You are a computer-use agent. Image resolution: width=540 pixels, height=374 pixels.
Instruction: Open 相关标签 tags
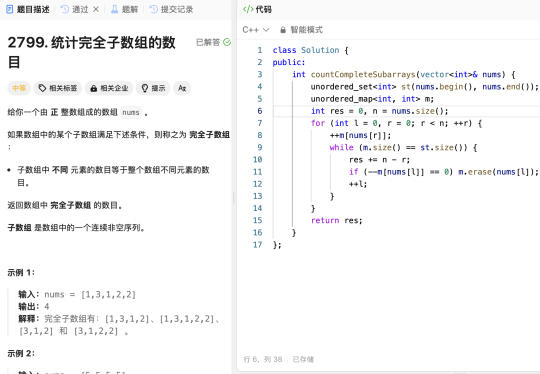point(58,88)
